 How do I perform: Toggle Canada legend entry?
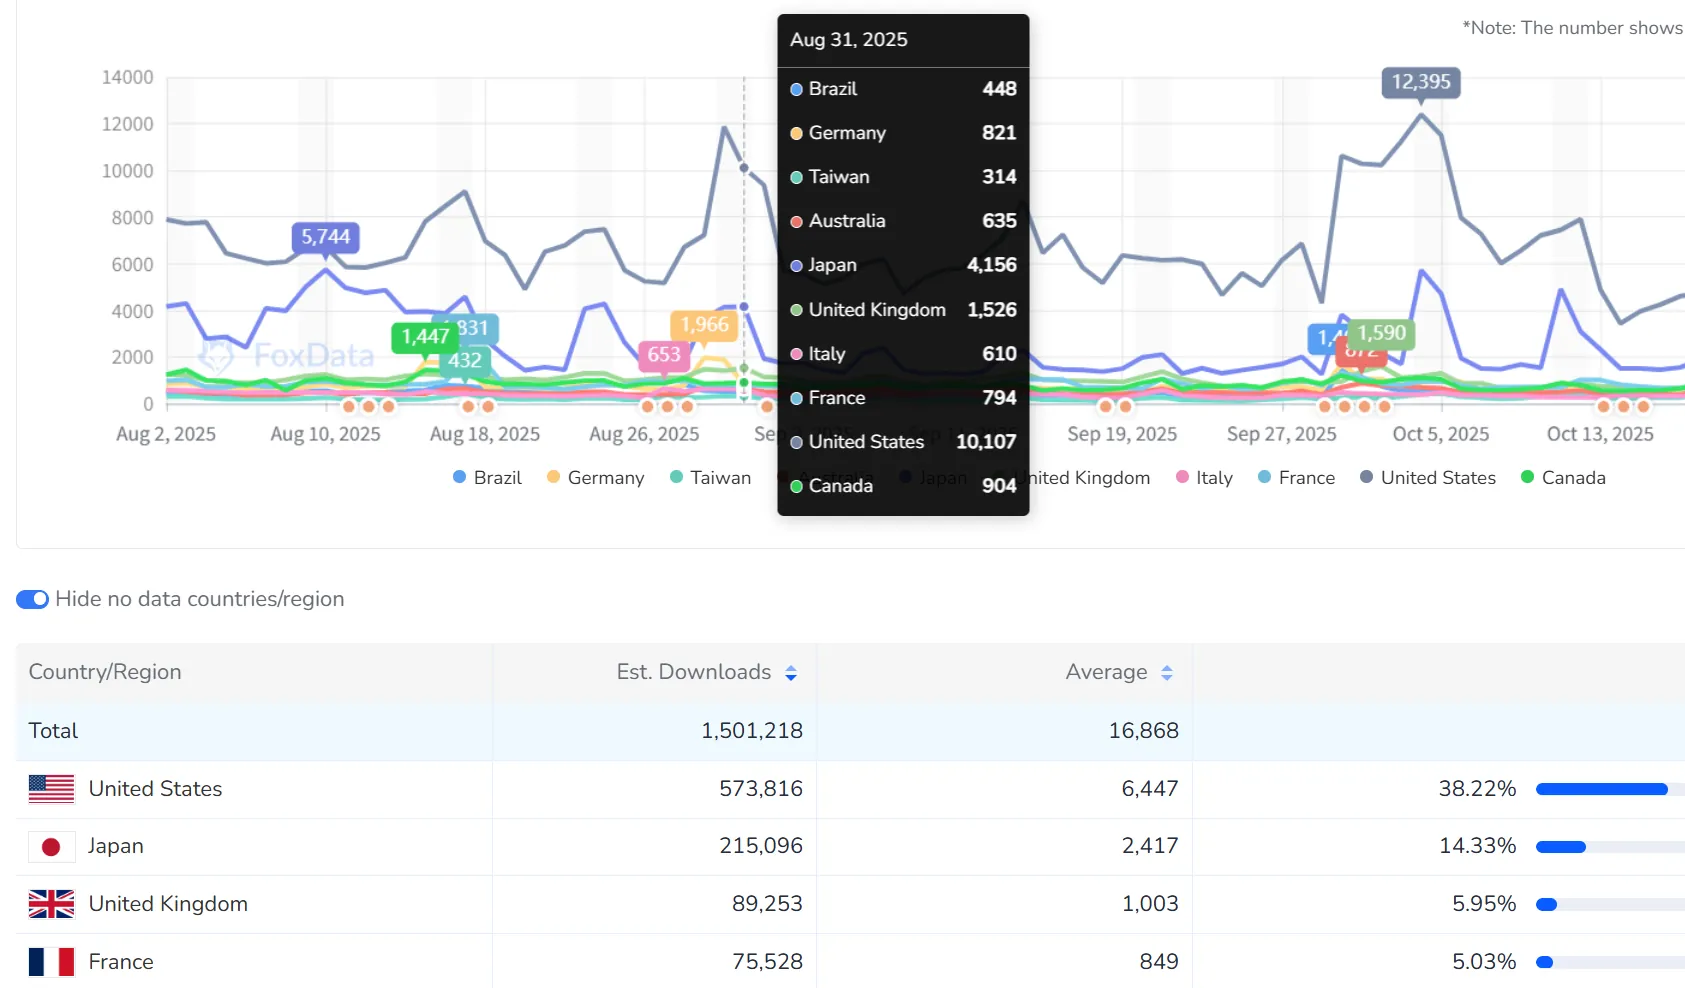[1562, 478]
